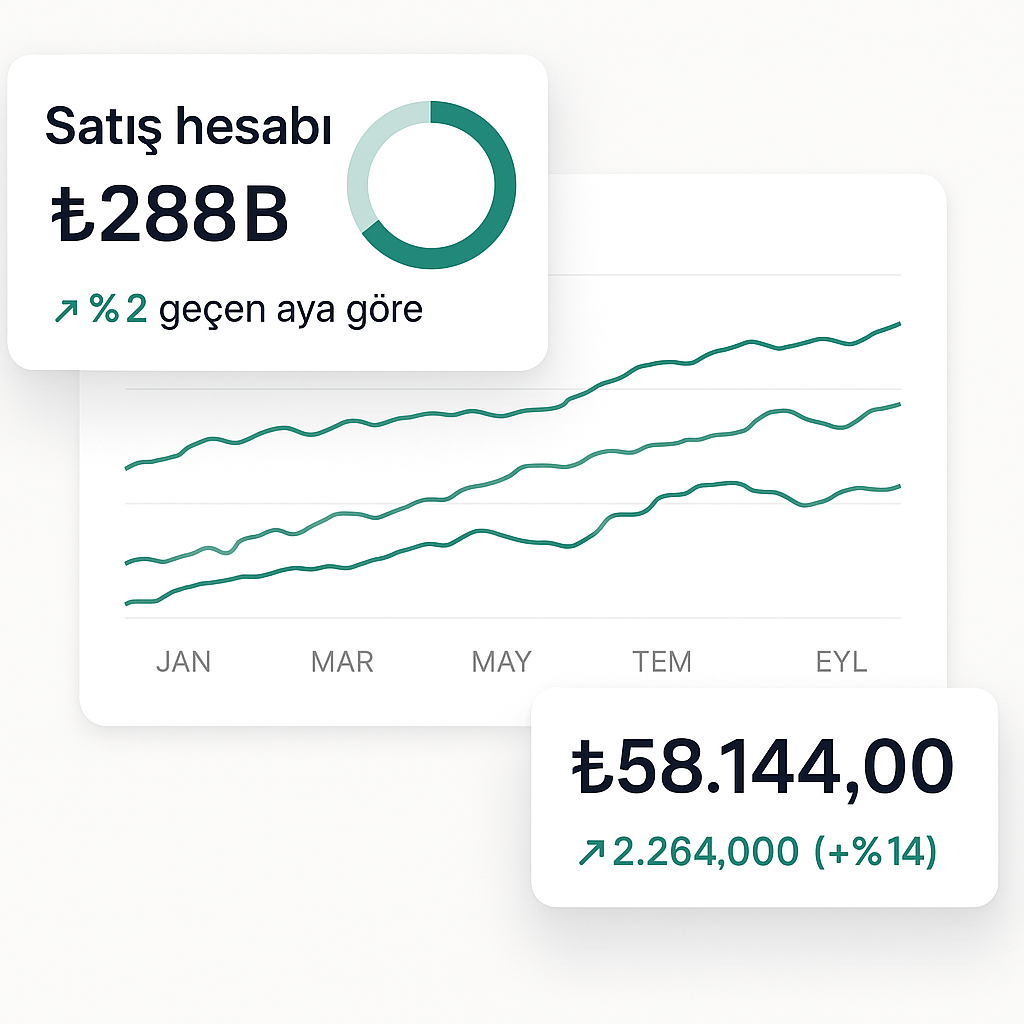This screenshot has height=1024, width=1024.
Task: Click the %2 growth percentage
Action: 118,309
